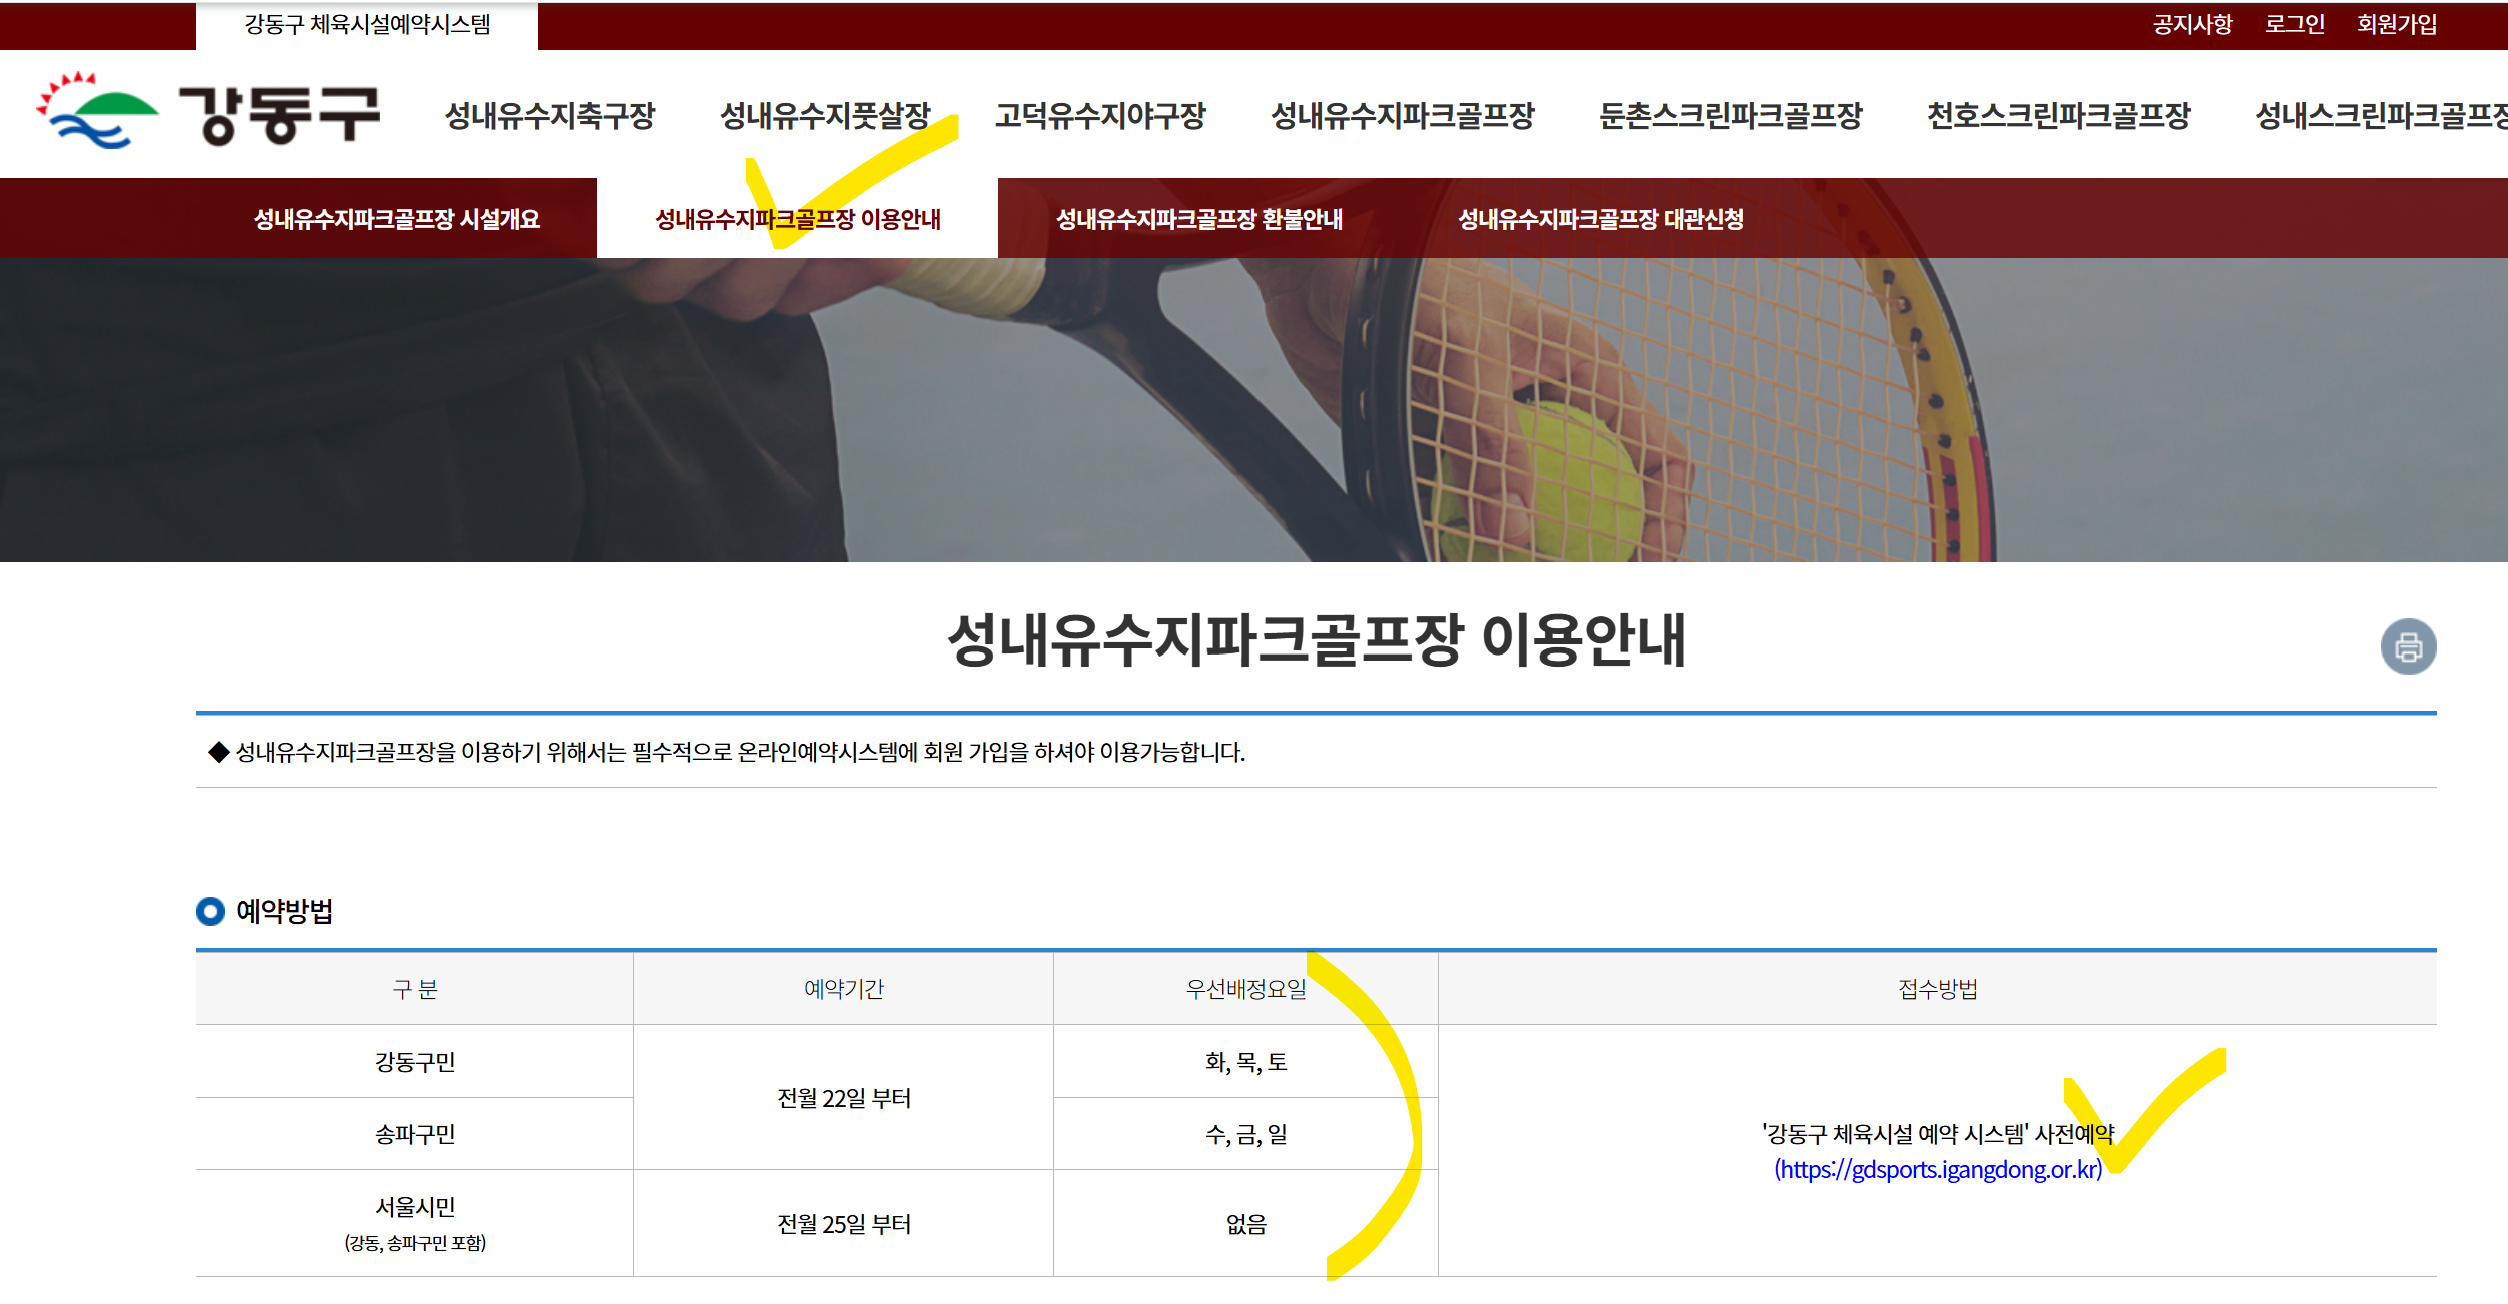The height and width of the screenshot is (1304, 2508).
Task: Open the 성내유수지파크골프장 menu
Action: pyautogui.click(x=1402, y=115)
